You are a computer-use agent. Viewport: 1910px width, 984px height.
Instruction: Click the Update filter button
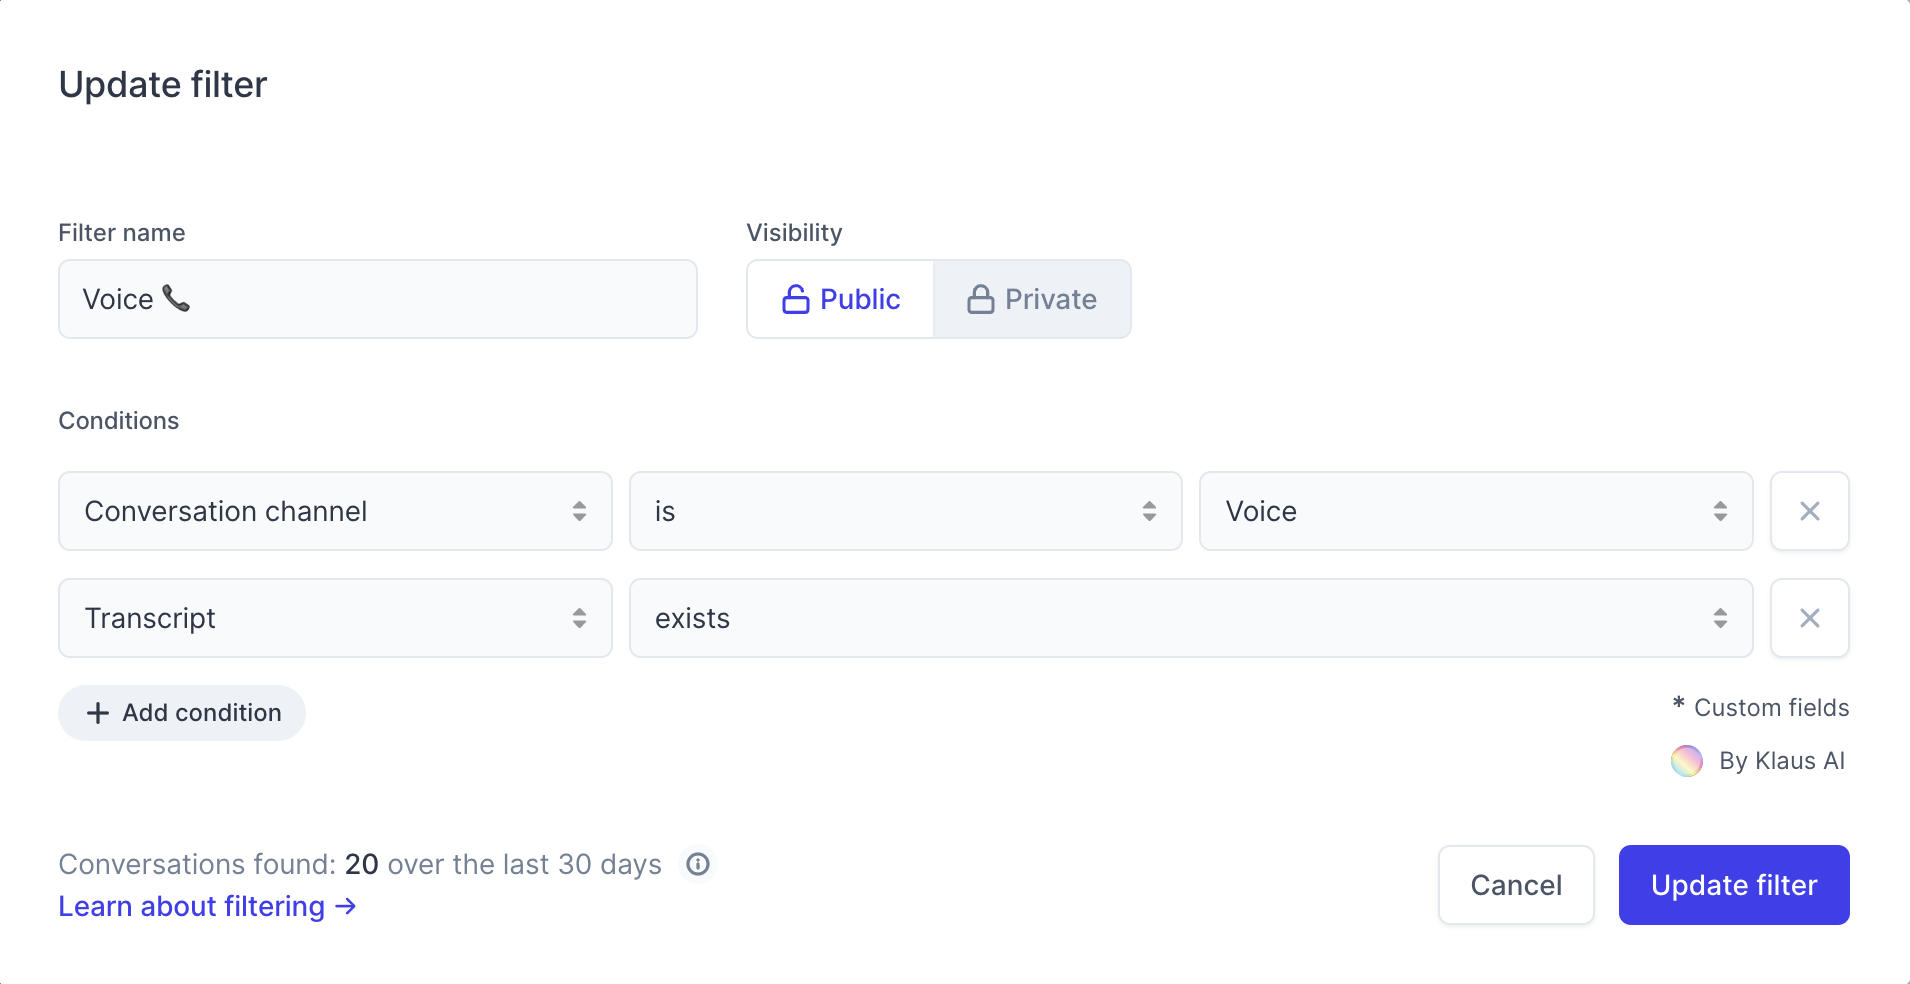pos(1734,885)
